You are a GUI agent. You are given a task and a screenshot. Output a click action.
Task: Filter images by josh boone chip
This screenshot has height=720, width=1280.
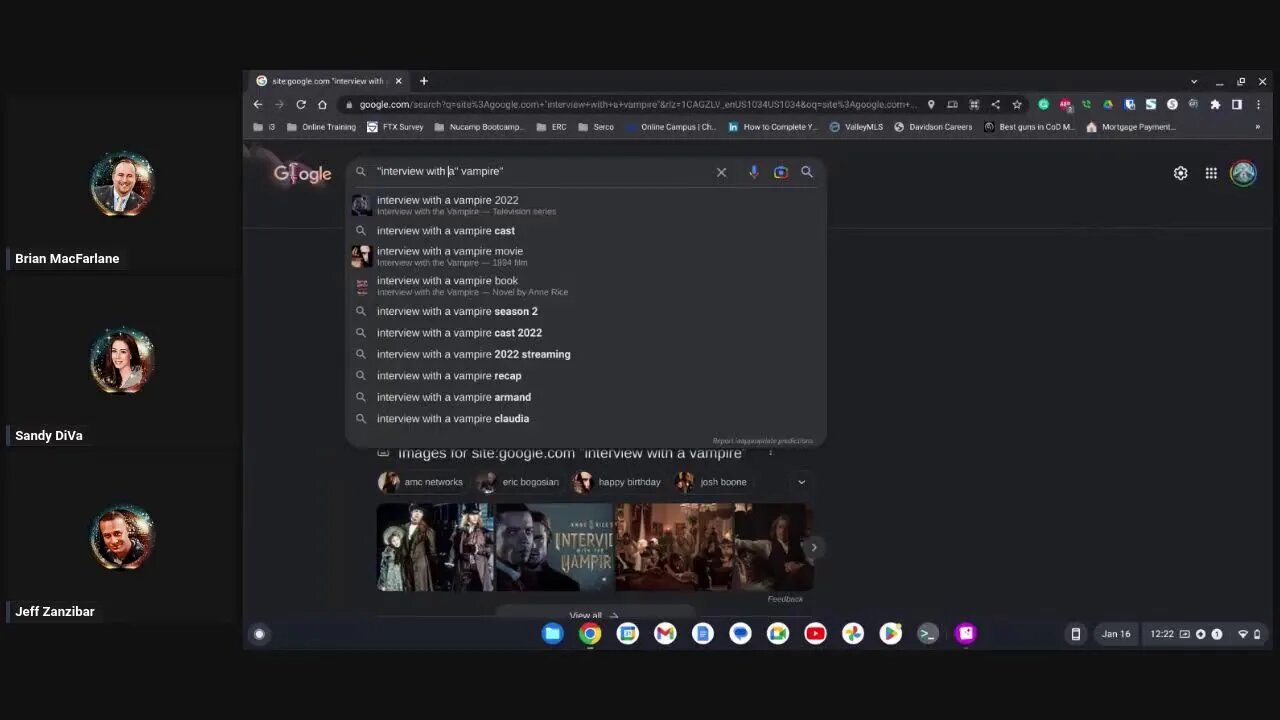tap(711, 482)
